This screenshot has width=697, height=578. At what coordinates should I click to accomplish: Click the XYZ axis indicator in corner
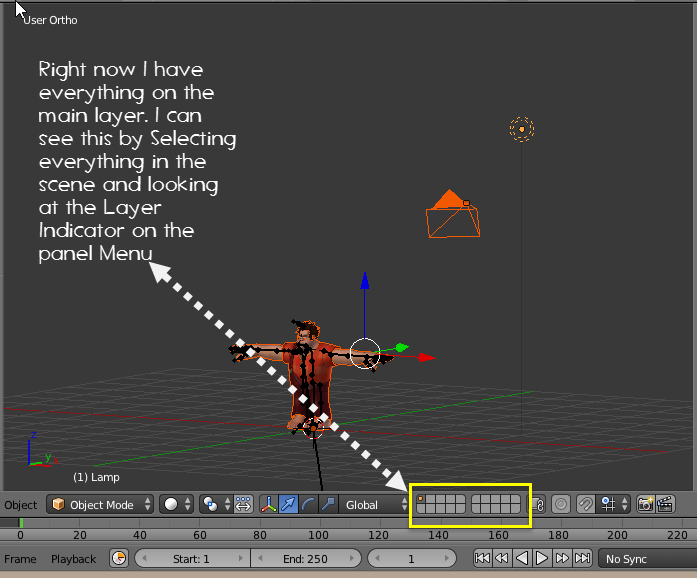click(x=43, y=449)
